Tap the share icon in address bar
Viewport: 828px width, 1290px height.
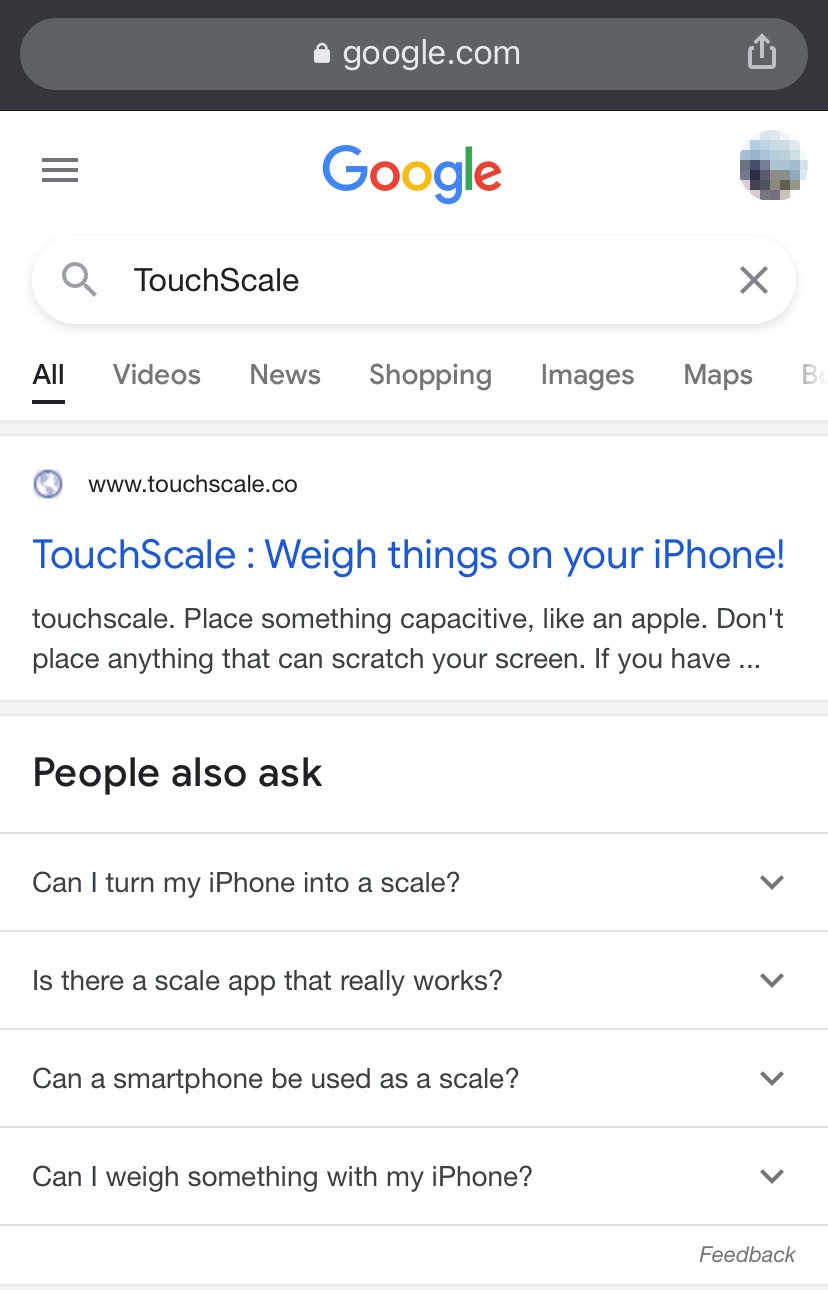(762, 52)
